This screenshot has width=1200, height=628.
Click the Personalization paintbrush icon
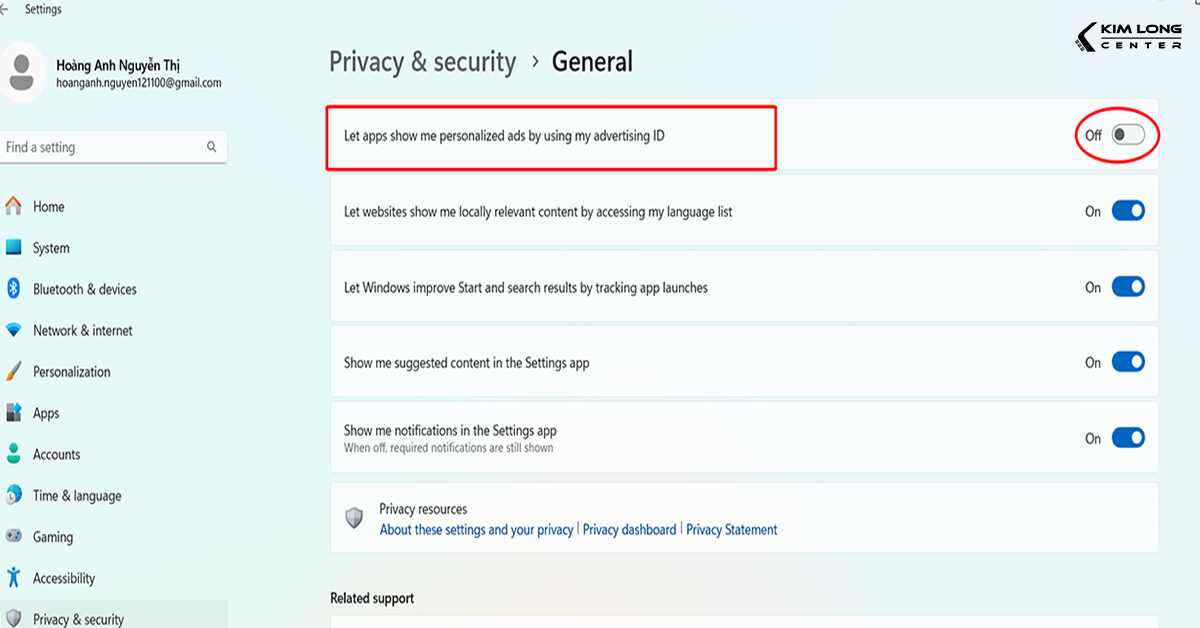13,371
